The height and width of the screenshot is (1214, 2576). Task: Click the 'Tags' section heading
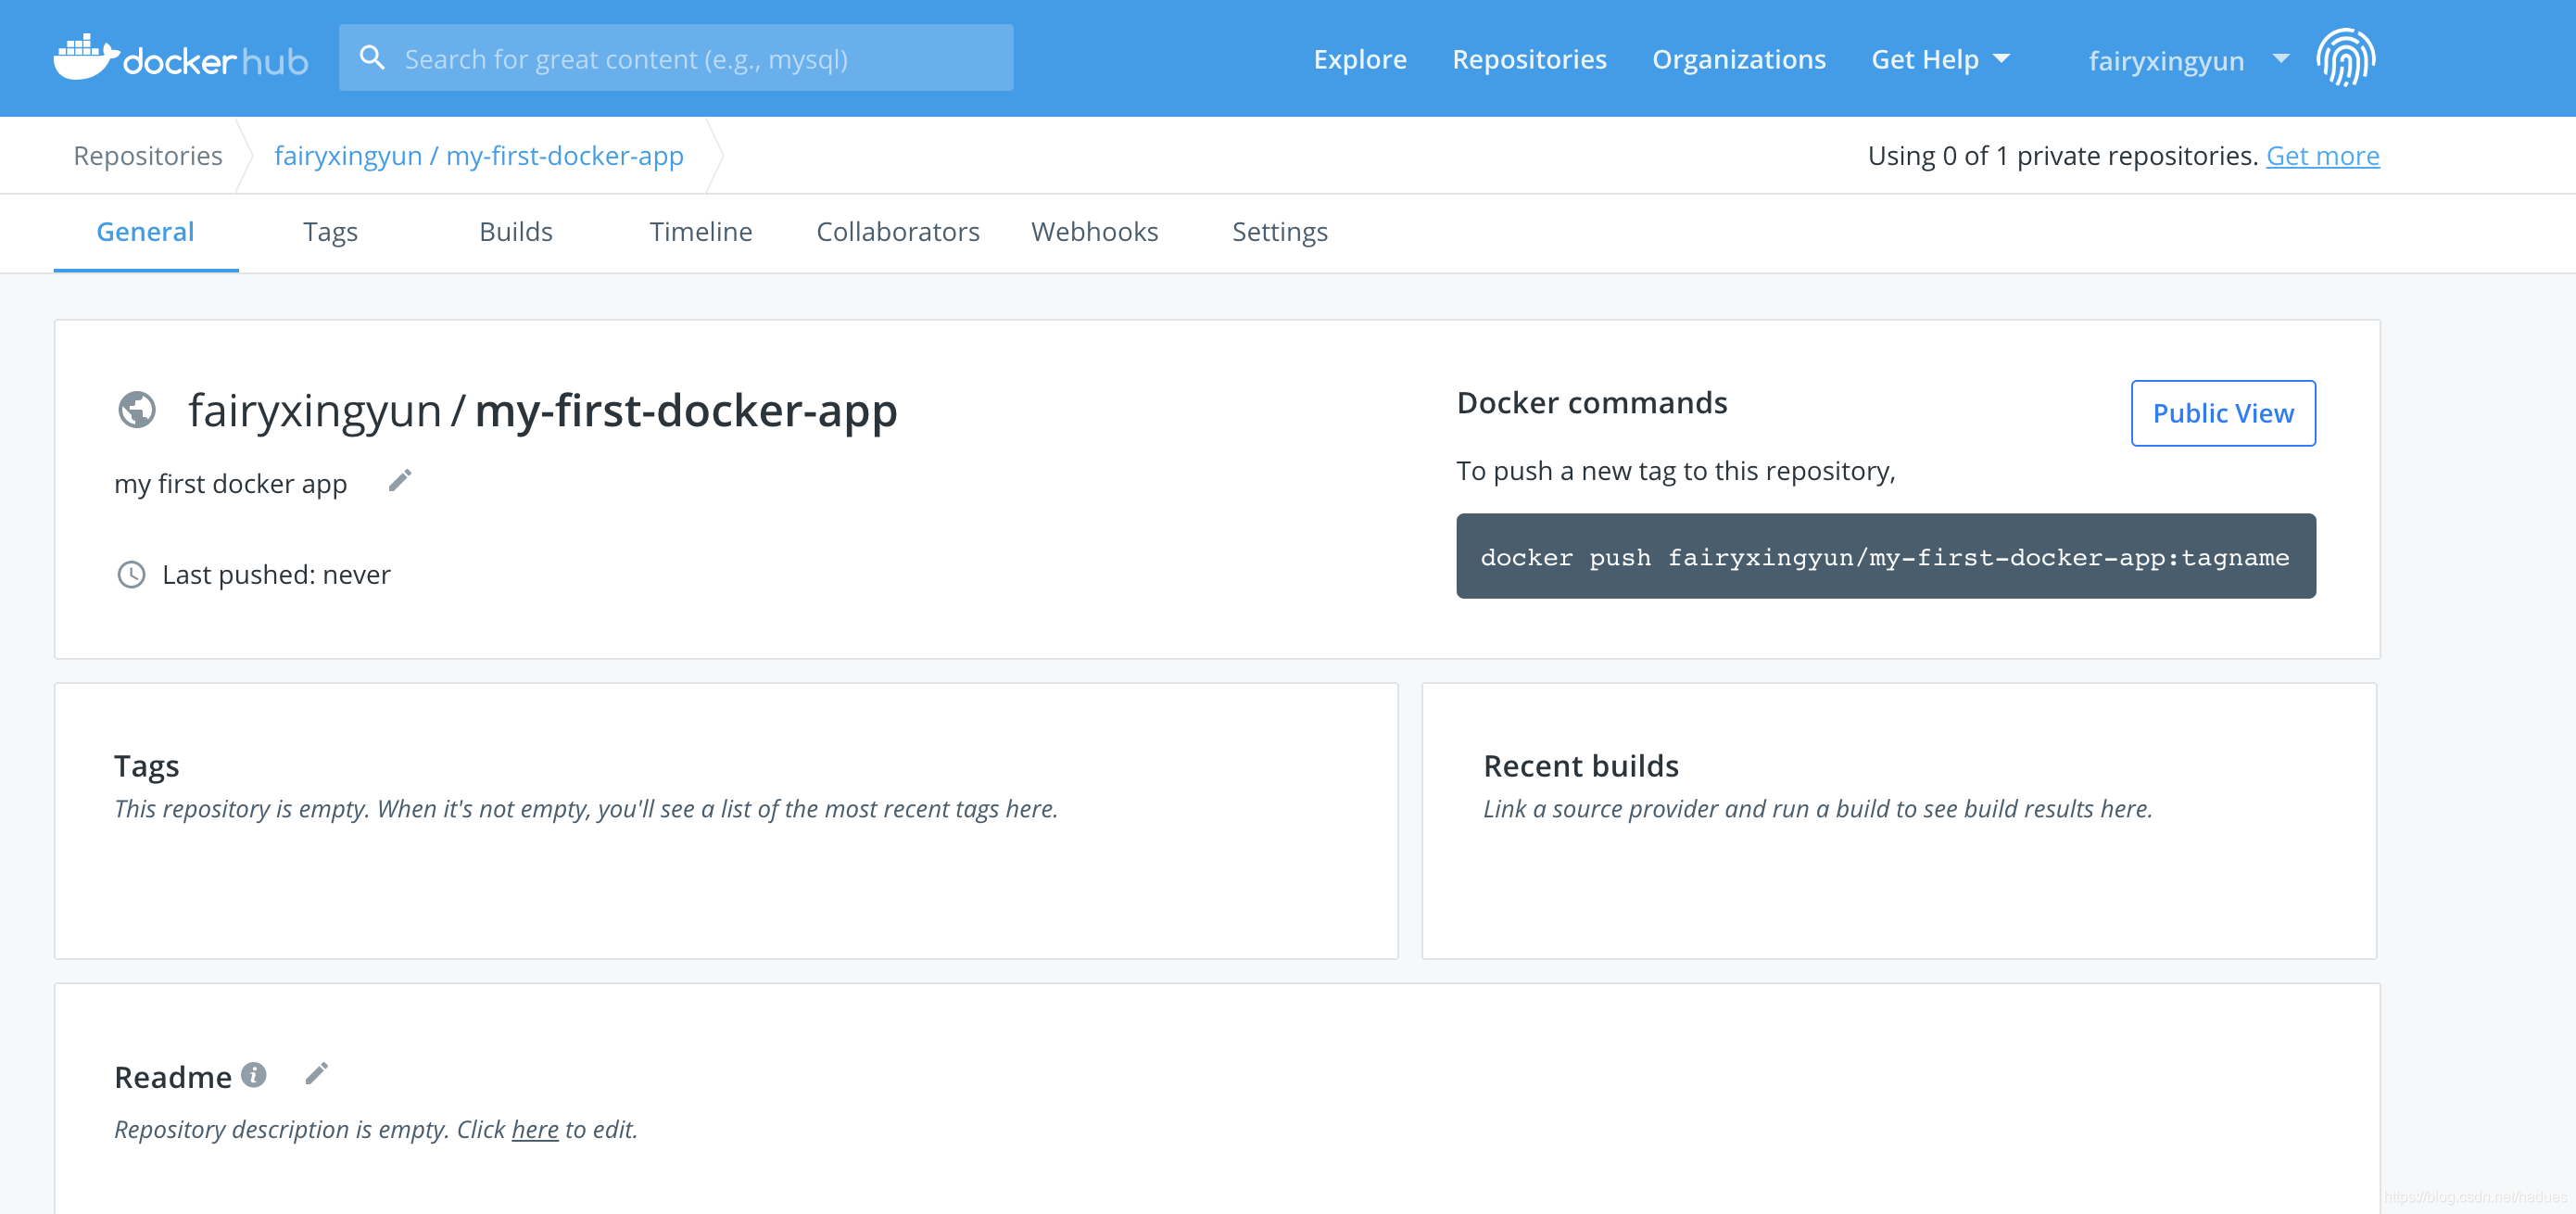(x=146, y=767)
